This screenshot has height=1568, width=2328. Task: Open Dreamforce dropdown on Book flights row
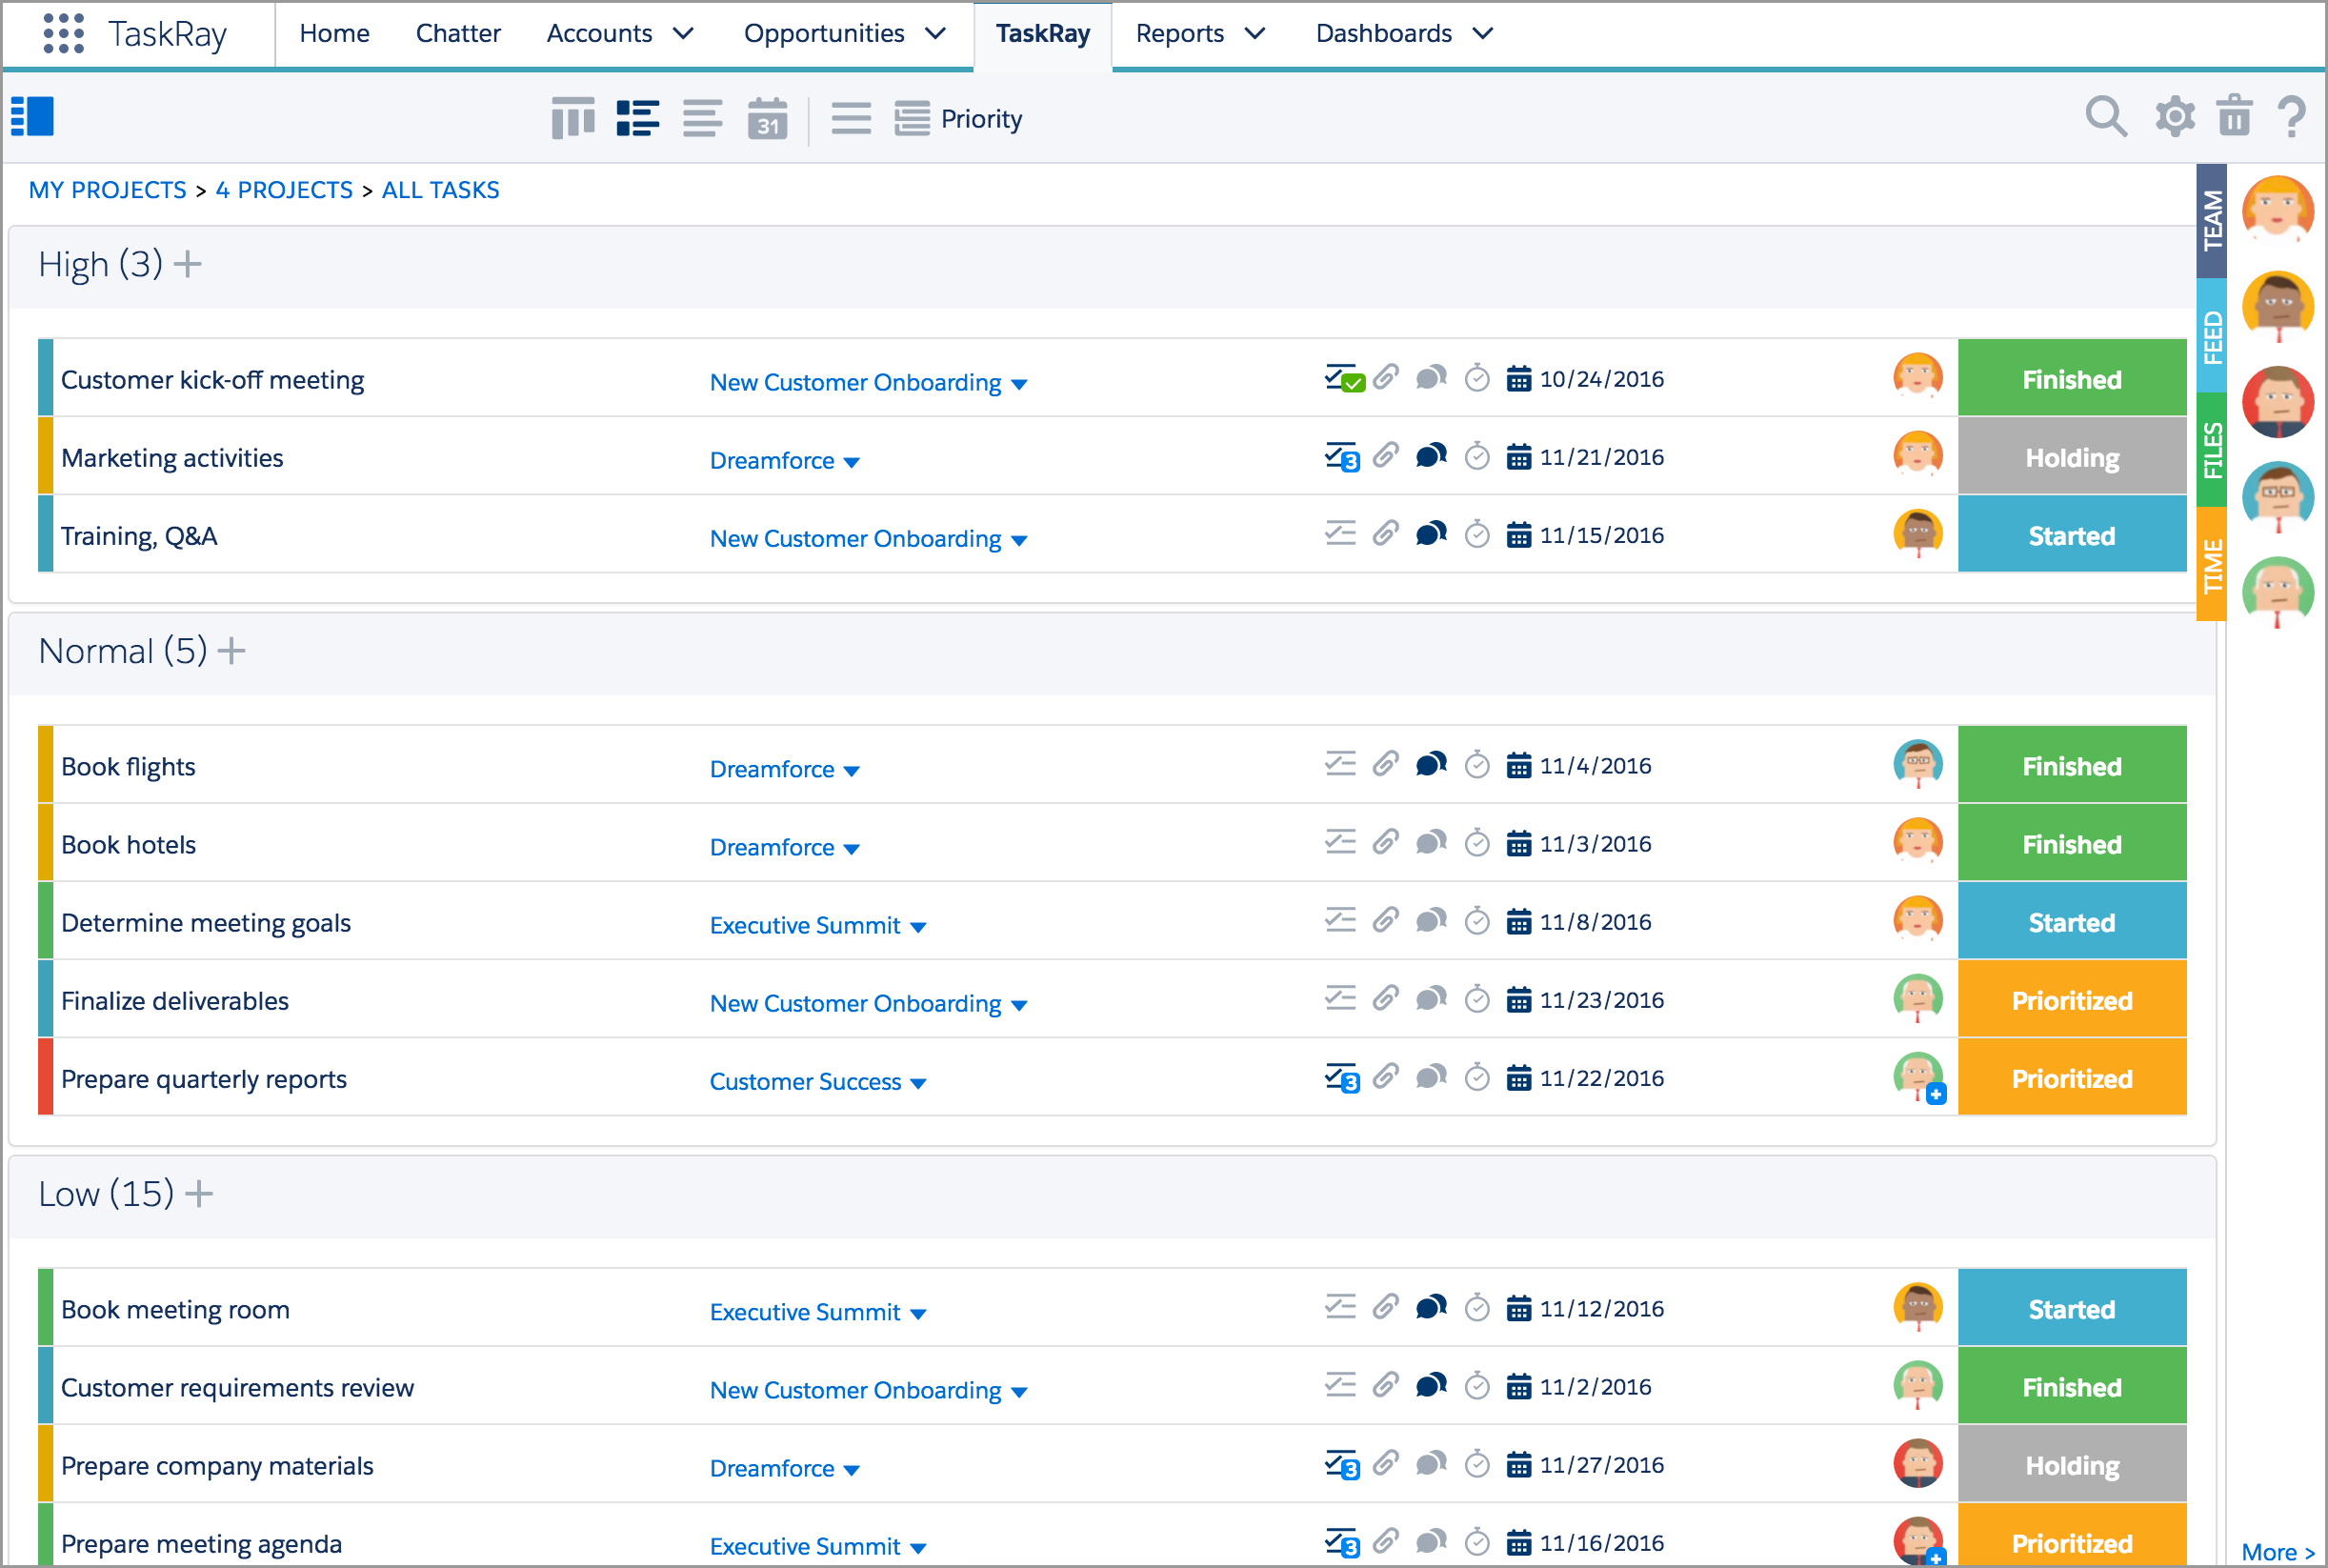pos(852,771)
